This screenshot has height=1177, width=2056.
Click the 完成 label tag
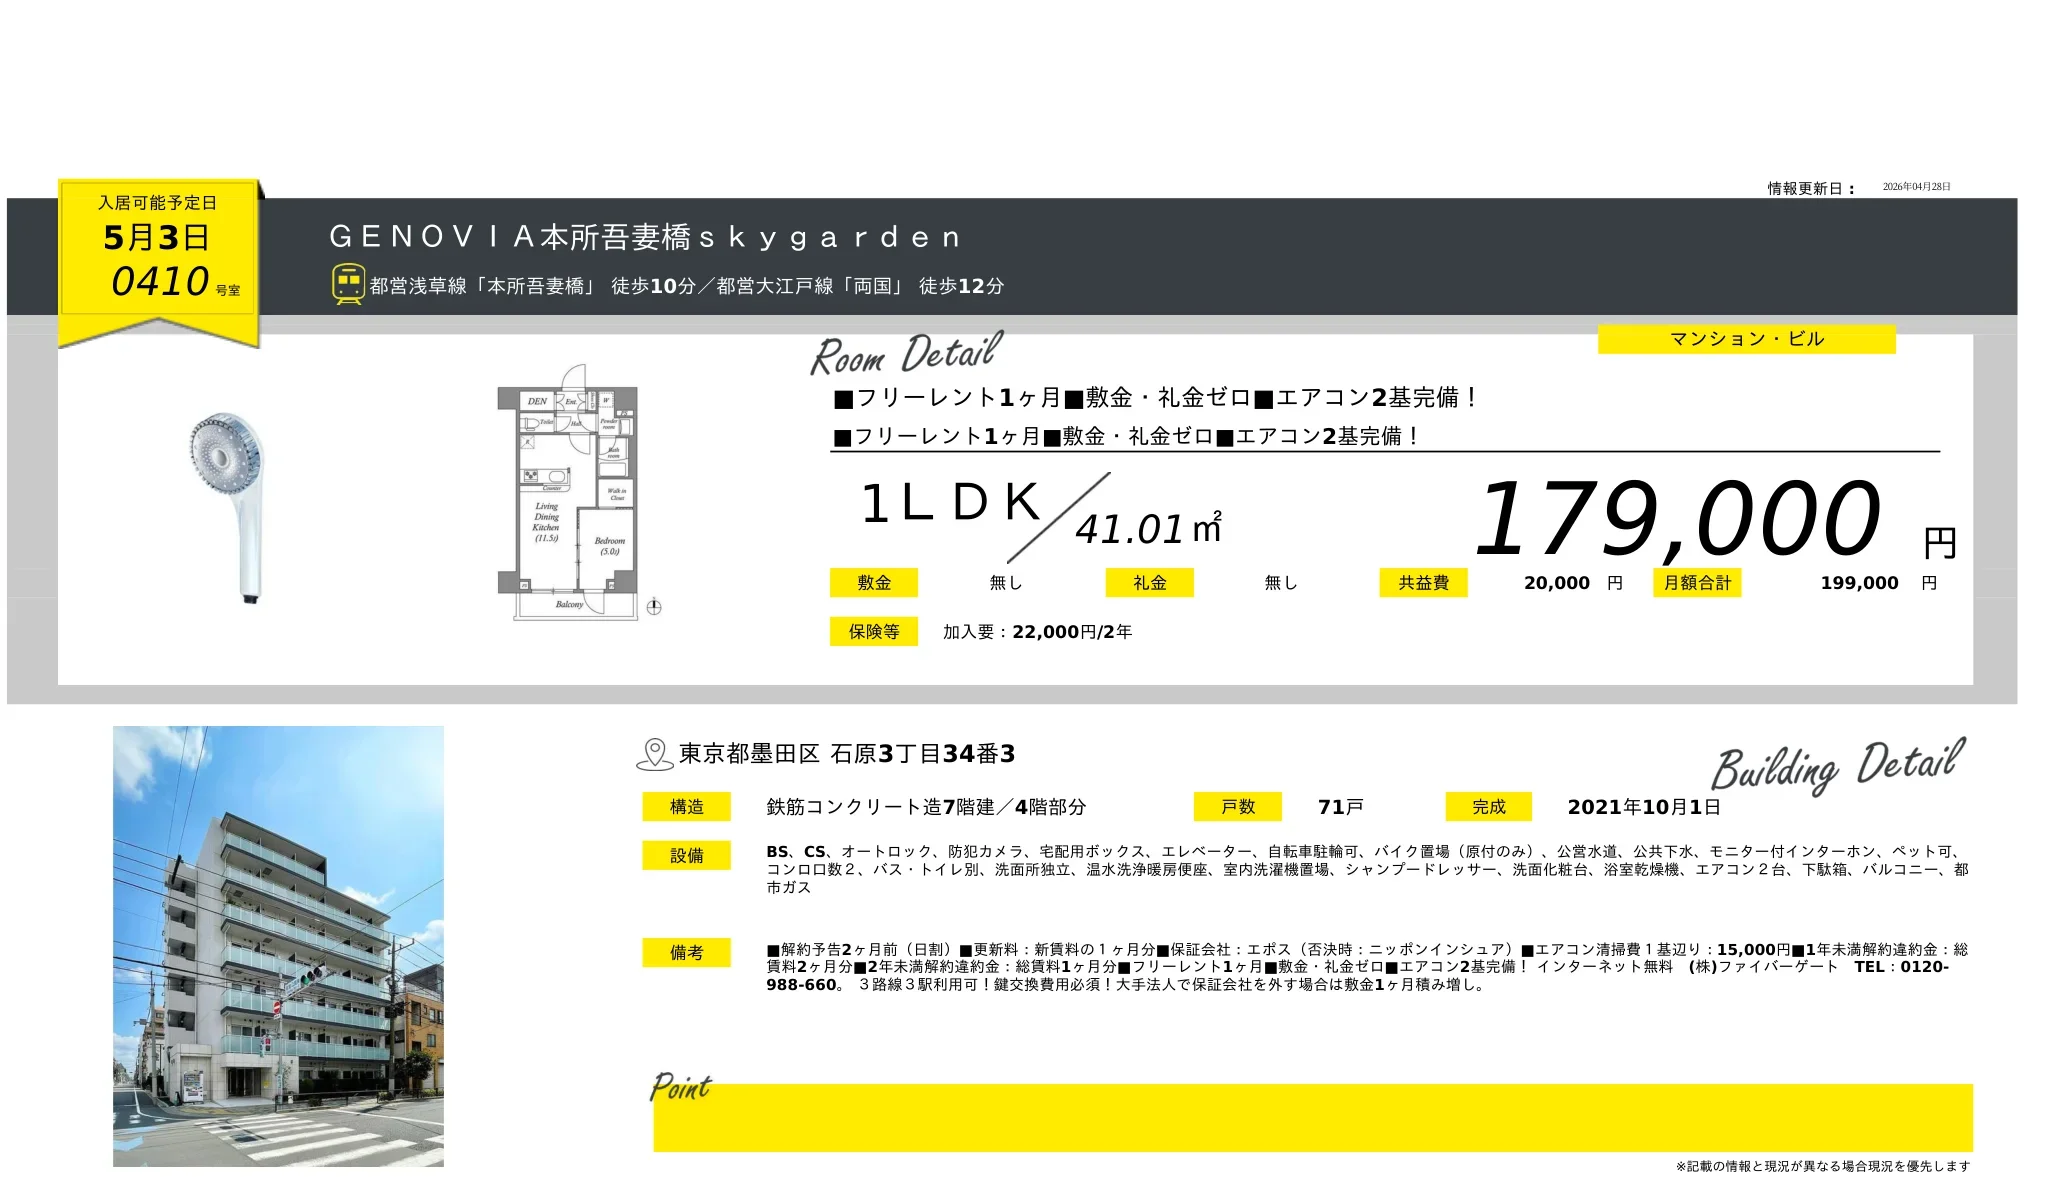pyautogui.click(x=1488, y=807)
